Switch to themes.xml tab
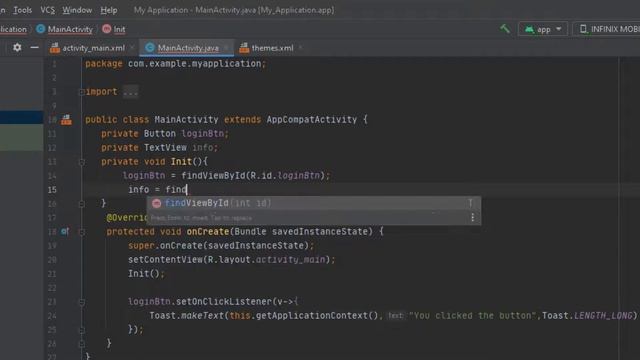This screenshot has width=640, height=360. click(x=272, y=48)
